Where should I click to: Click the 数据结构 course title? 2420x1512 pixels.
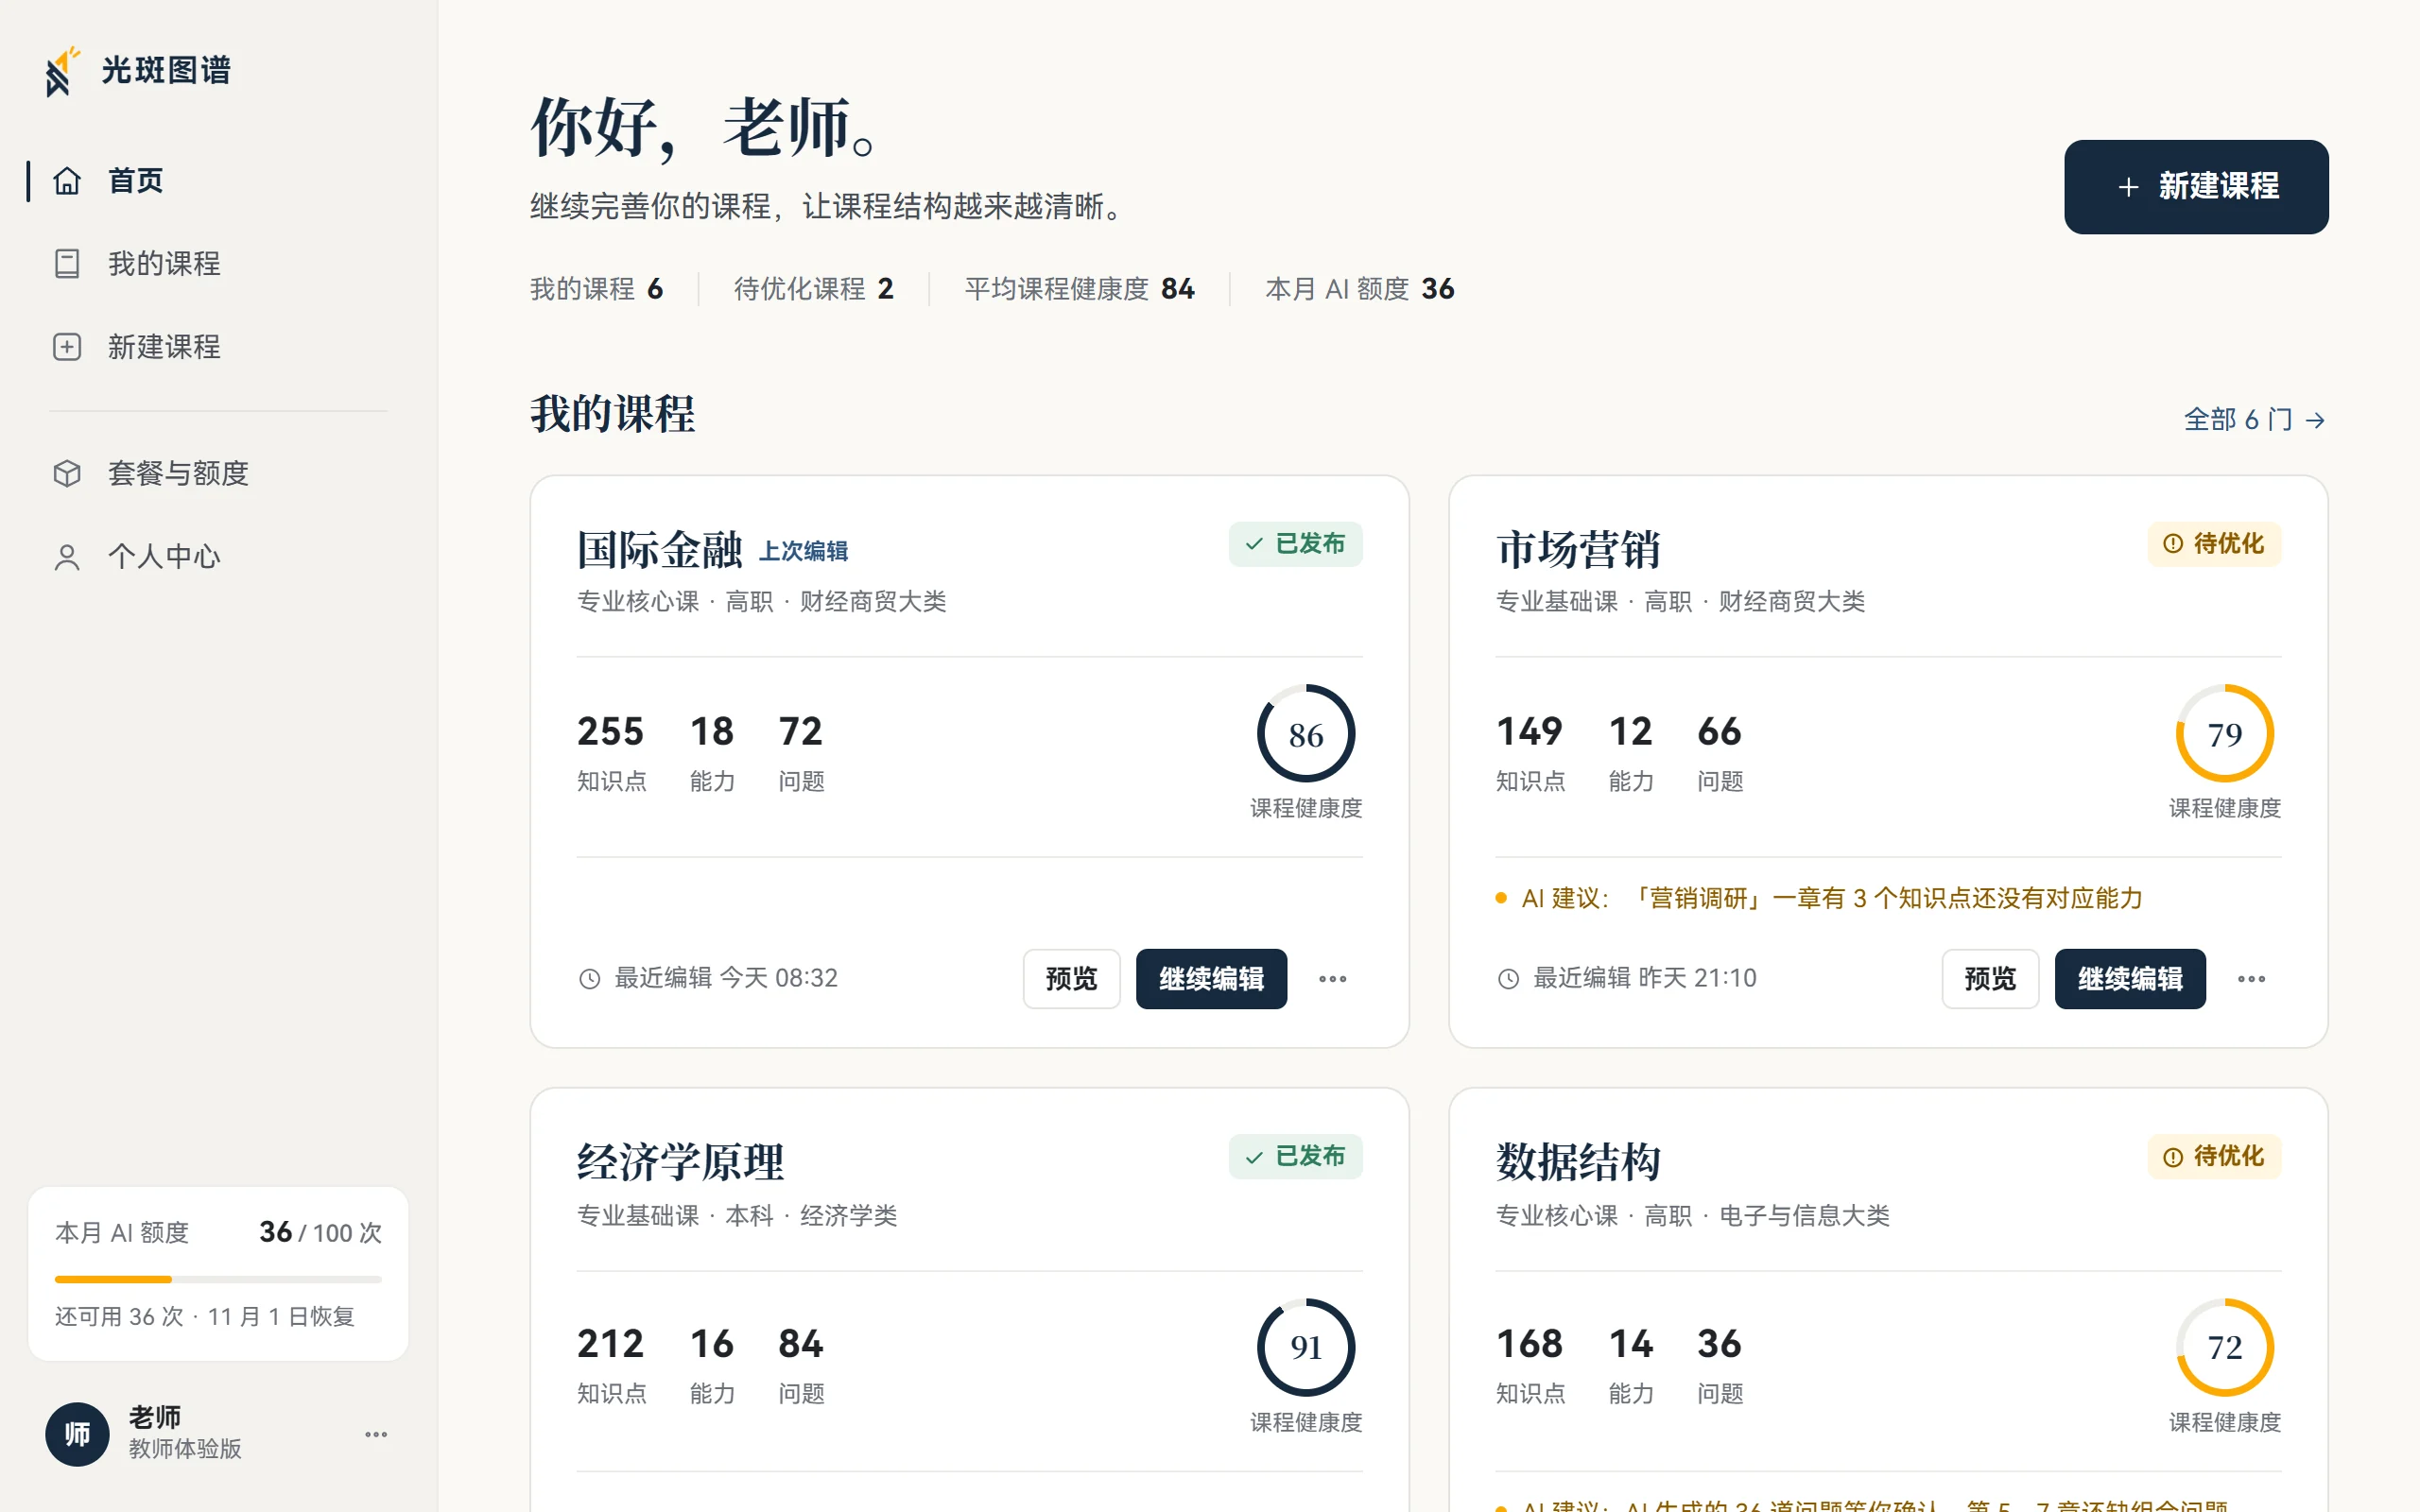tap(1578, 1162)
